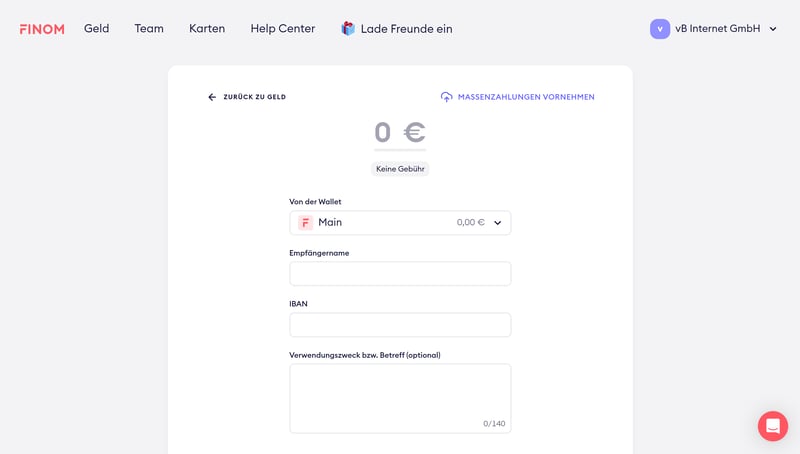This screenshot has height=454, width=800.
Task: Click the cloud upload icon
Action: [x=446, y=97]
